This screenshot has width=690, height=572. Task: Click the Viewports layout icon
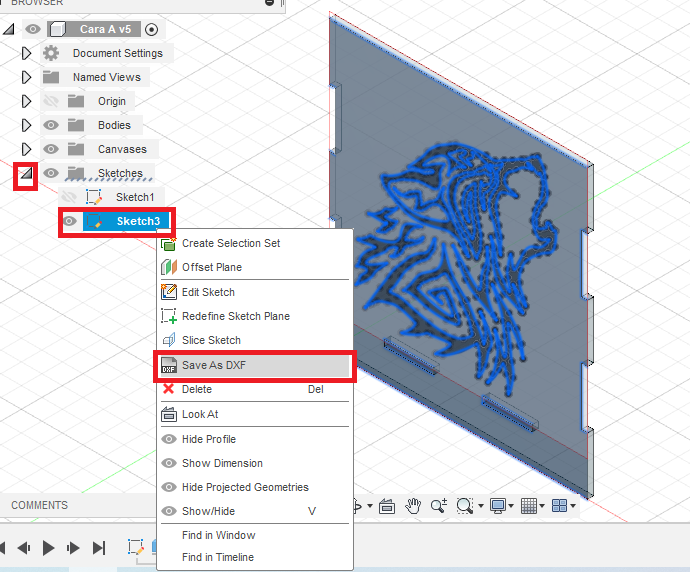tap(560, 506)
